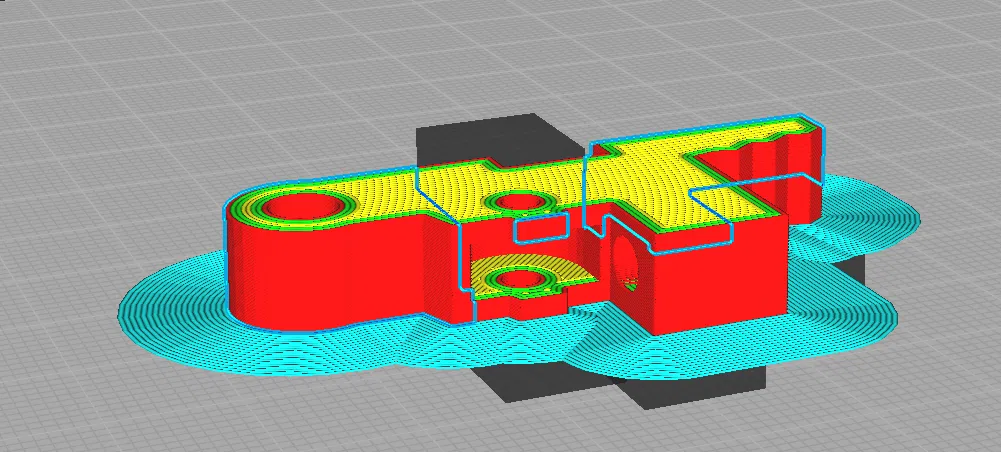Select the lower recessed hole with yellow infill ring
This screenshot has width=1001, height=452.
pos(520,279)
